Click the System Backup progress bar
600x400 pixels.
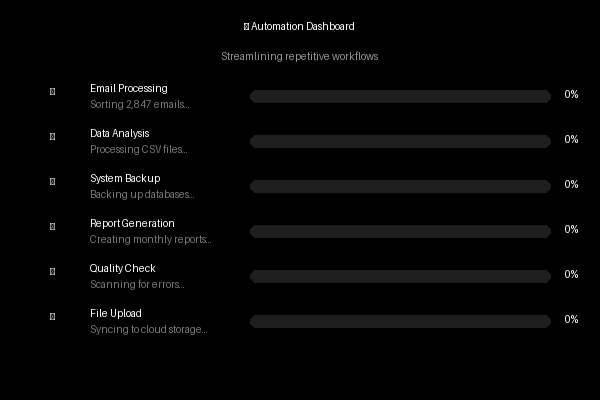400,186
